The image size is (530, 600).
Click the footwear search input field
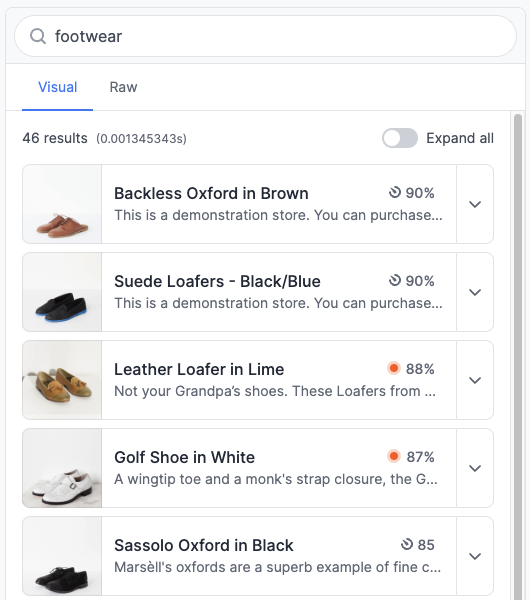pyautogui.click(x=265, y=36)
